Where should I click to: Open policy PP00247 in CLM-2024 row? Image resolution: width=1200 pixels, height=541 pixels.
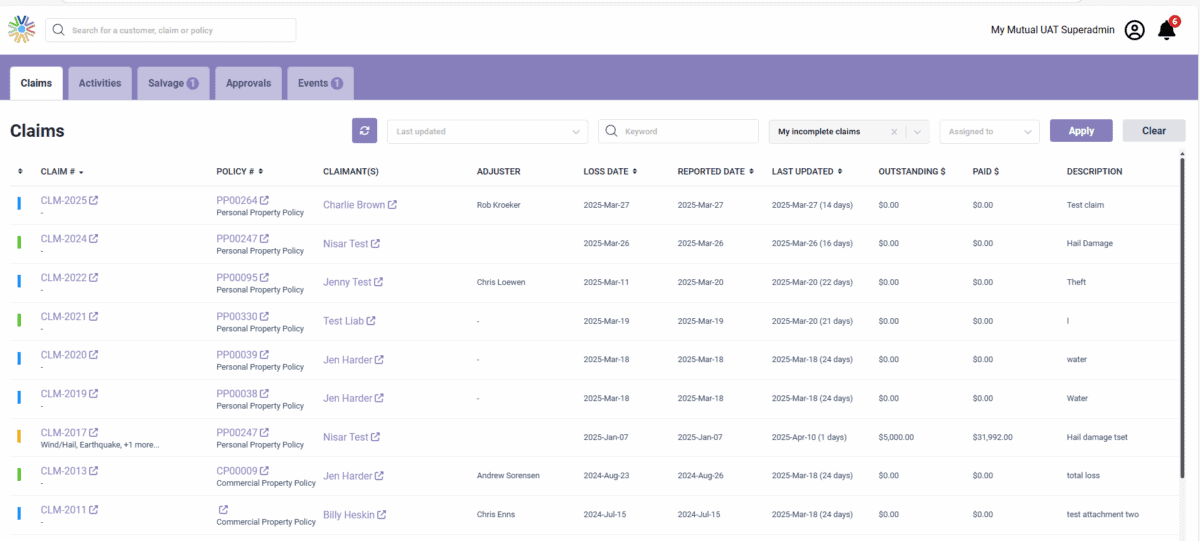[236, 239]
